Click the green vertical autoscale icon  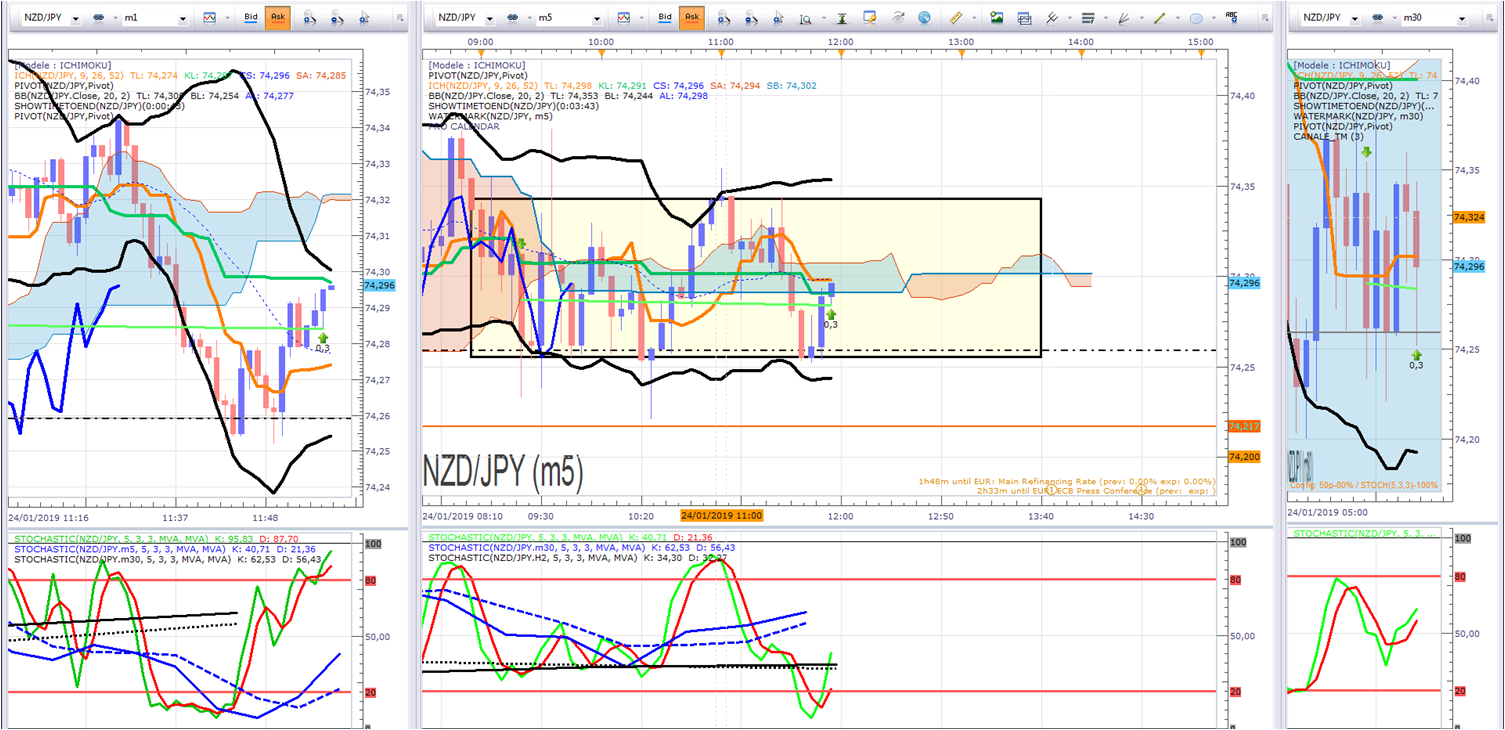[x=842, y=18]
